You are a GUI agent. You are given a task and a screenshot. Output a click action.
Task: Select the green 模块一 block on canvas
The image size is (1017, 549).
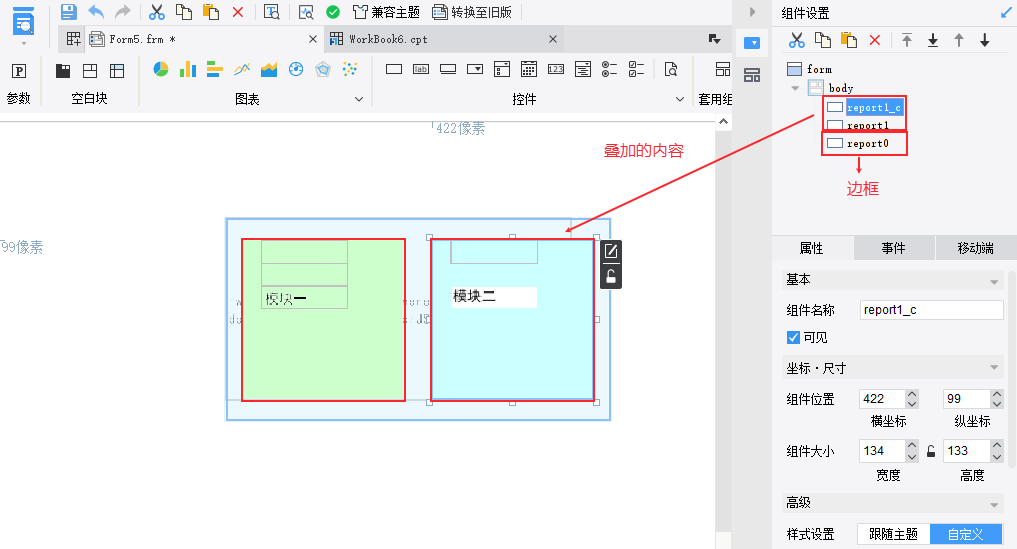click(323, 319)
